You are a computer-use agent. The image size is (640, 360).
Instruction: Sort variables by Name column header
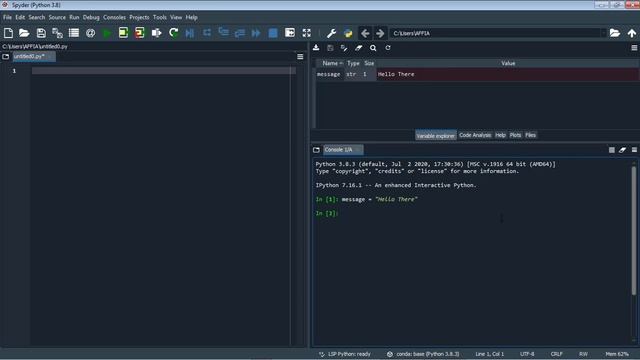(330, 63)
